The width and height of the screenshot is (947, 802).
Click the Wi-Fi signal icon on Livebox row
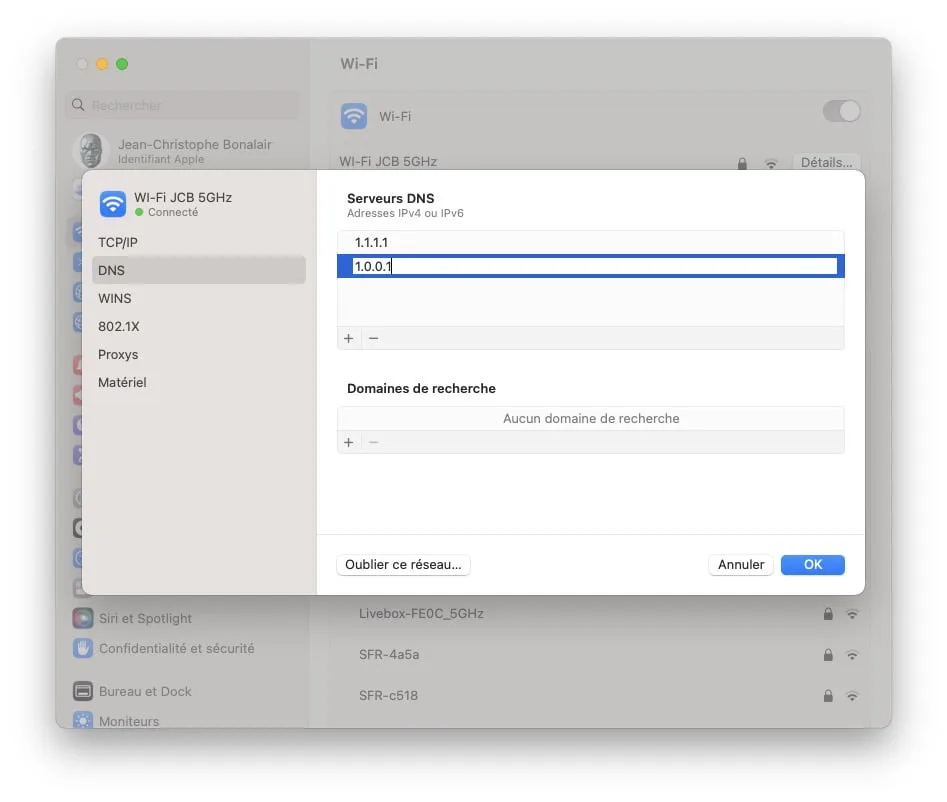pos(852,614)
